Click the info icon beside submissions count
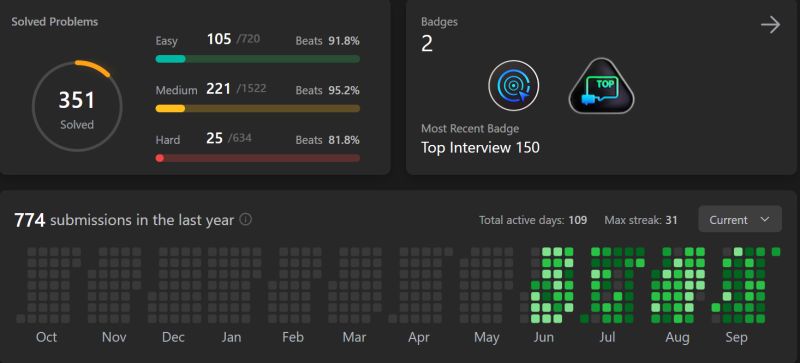800x363 pixels. point(245,220)
